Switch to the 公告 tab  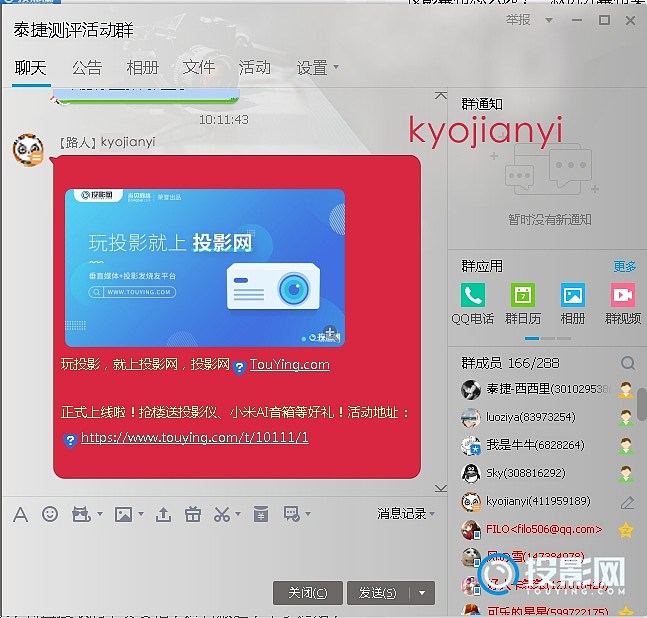[x=87, y=68]
